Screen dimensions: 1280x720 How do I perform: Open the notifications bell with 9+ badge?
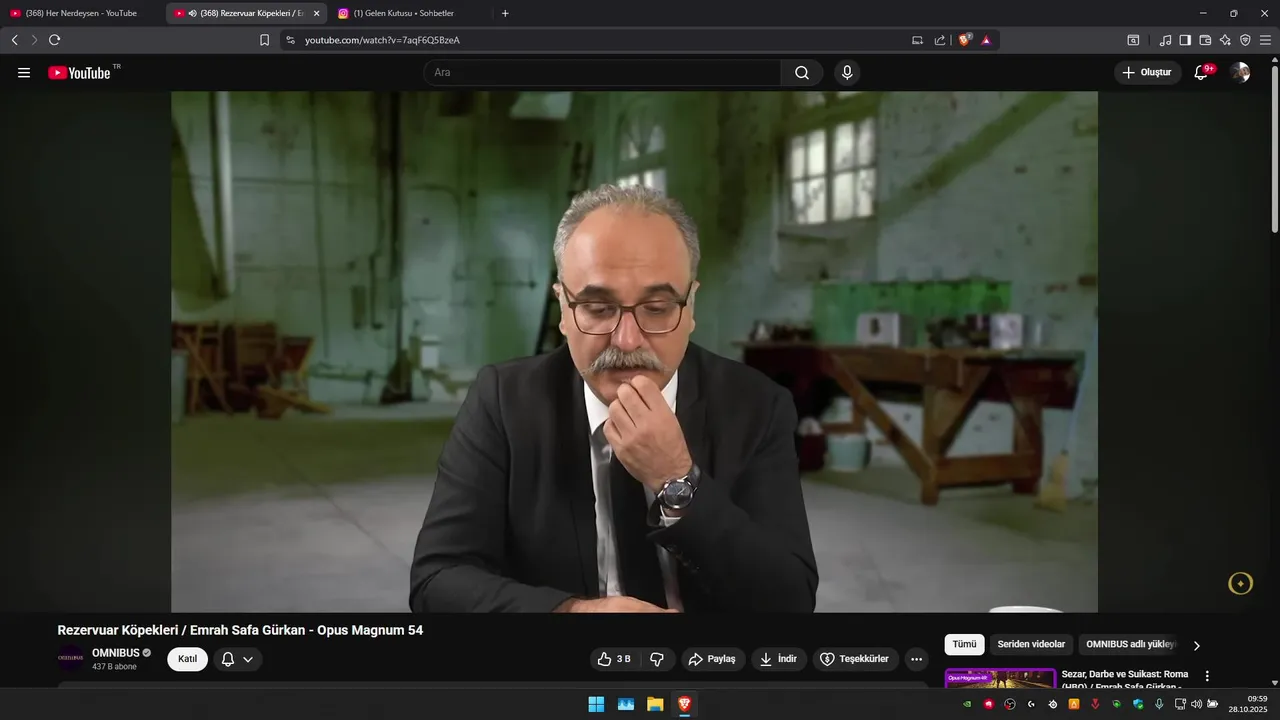click(x=1201, y=73)
